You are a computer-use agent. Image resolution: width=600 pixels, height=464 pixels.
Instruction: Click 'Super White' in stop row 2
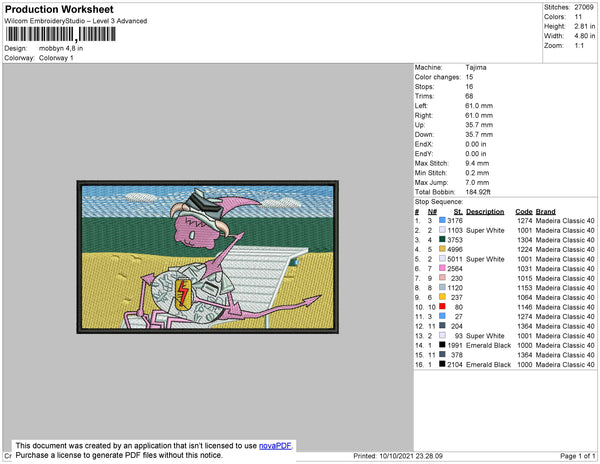tap(485, 230)
